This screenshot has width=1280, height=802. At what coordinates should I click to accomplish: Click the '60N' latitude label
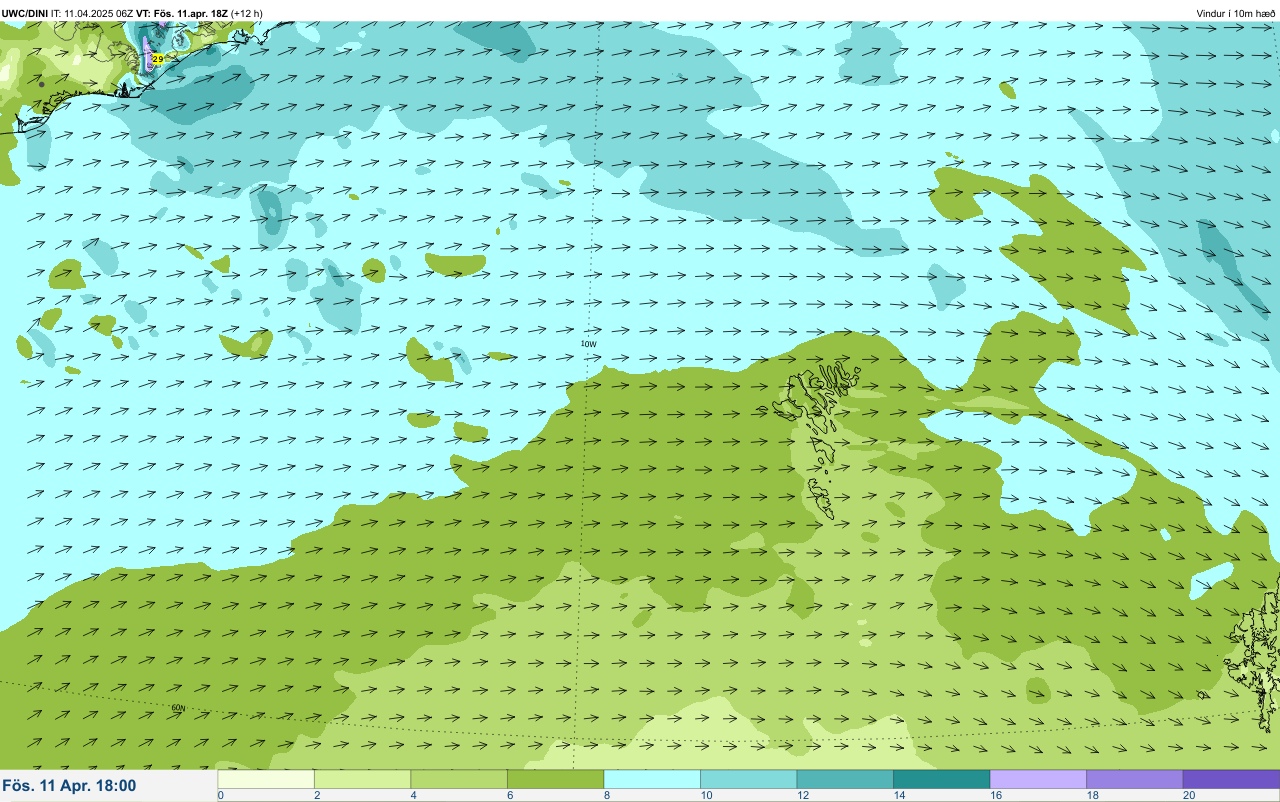tap(178, 708)
